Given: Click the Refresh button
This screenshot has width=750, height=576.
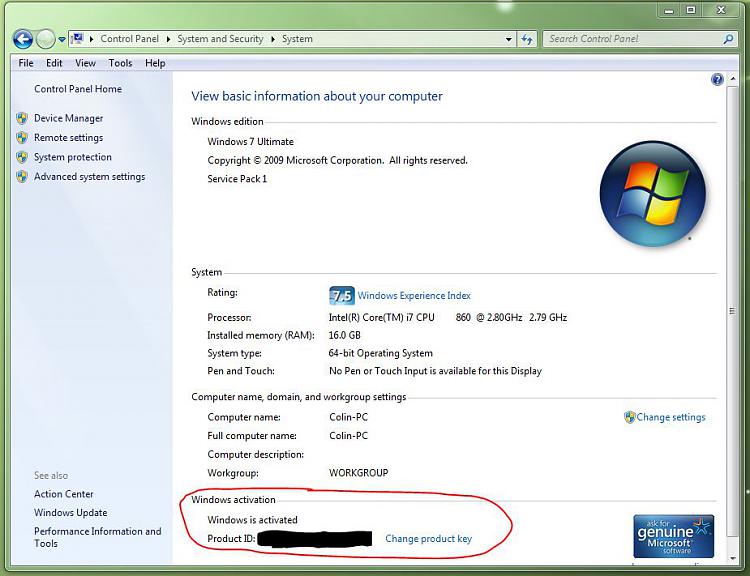Looking at the screenshot, I should (527, 39).
